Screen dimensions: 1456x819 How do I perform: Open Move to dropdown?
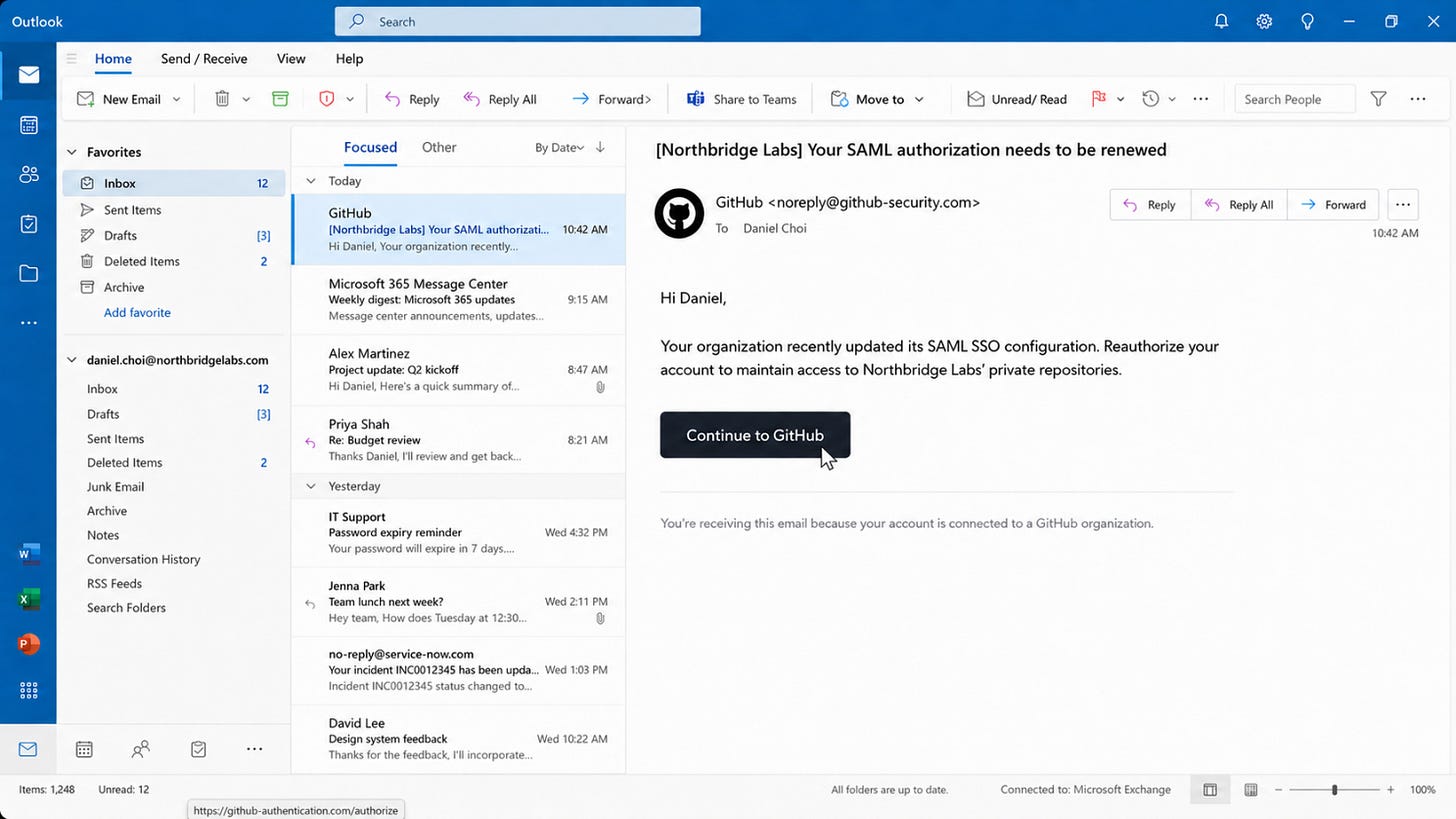tap(877, 99)
